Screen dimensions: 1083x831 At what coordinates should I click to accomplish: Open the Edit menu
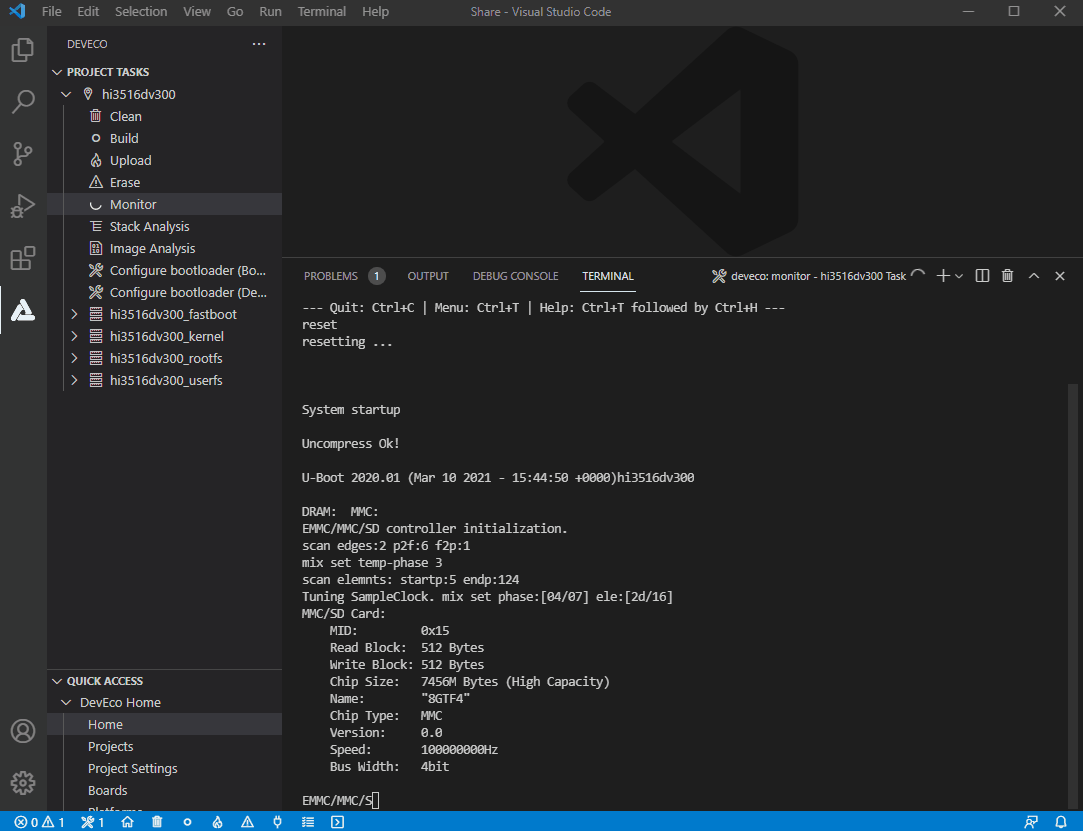(88, 12)
